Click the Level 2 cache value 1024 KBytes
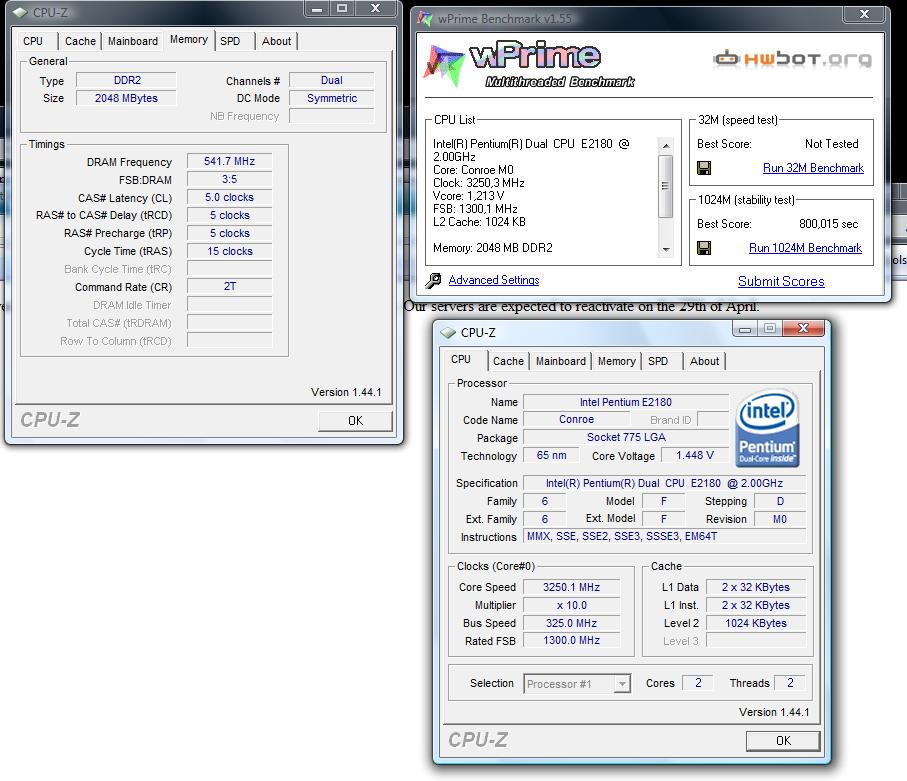The width and height of the screenshot is (907, 781). [756, 623]
